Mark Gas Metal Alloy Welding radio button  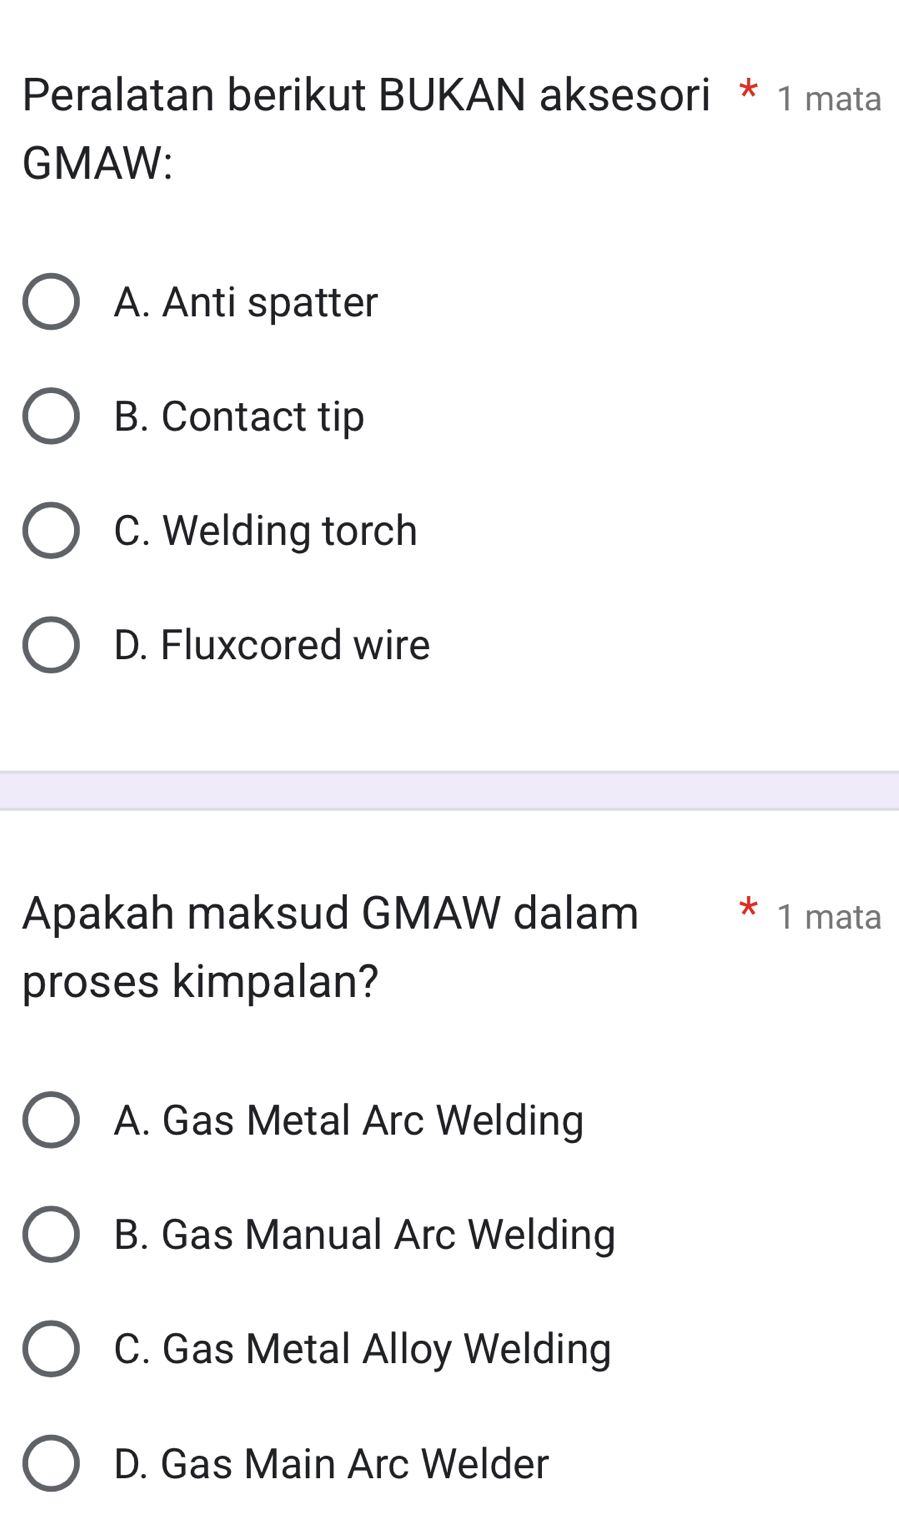[51, 1349]
